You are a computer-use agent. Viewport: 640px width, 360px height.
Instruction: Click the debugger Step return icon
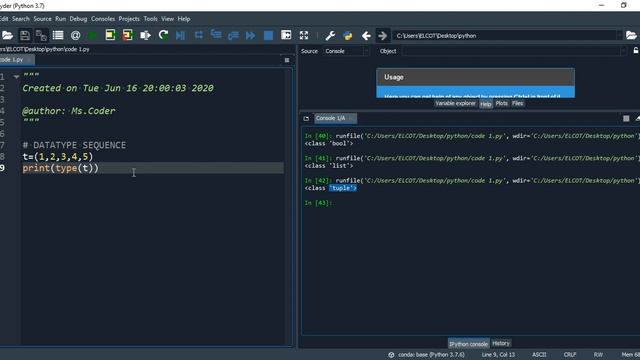click(x=233, y=36)
